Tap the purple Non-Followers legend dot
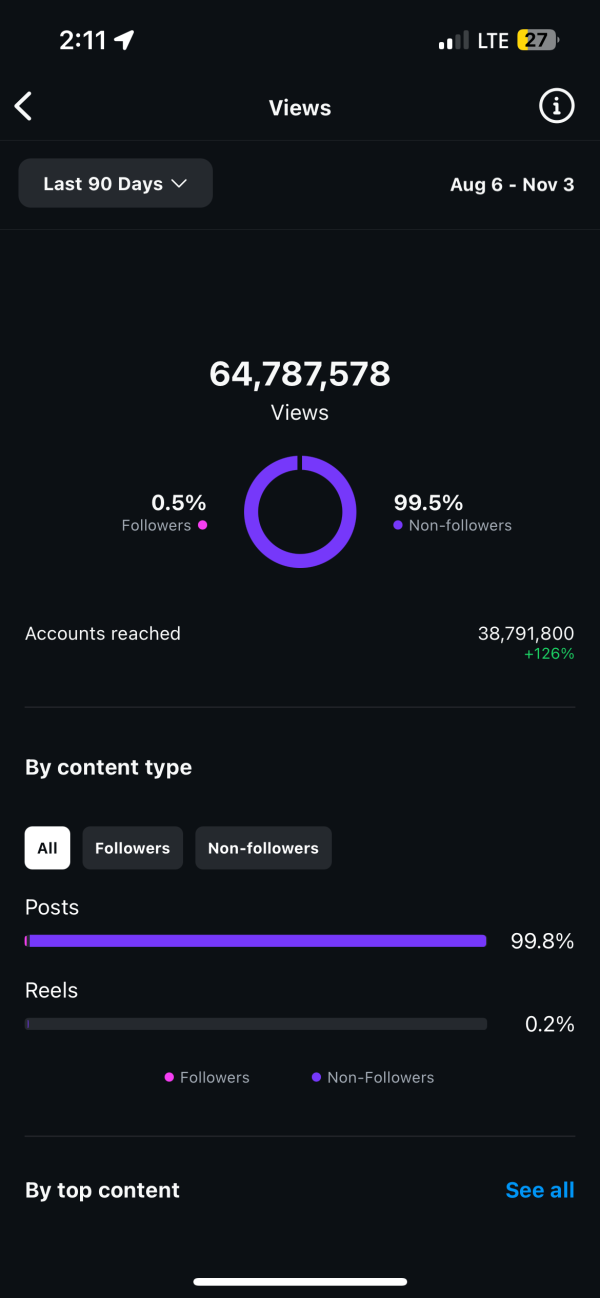This screenshot has width=600, height=1298. 316,1077
